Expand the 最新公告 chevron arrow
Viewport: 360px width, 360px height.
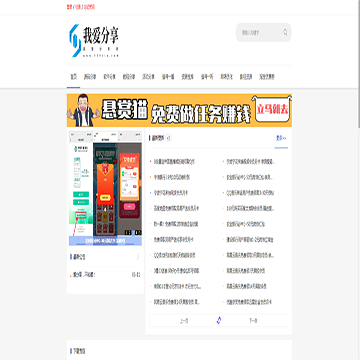tap(138, 257)
